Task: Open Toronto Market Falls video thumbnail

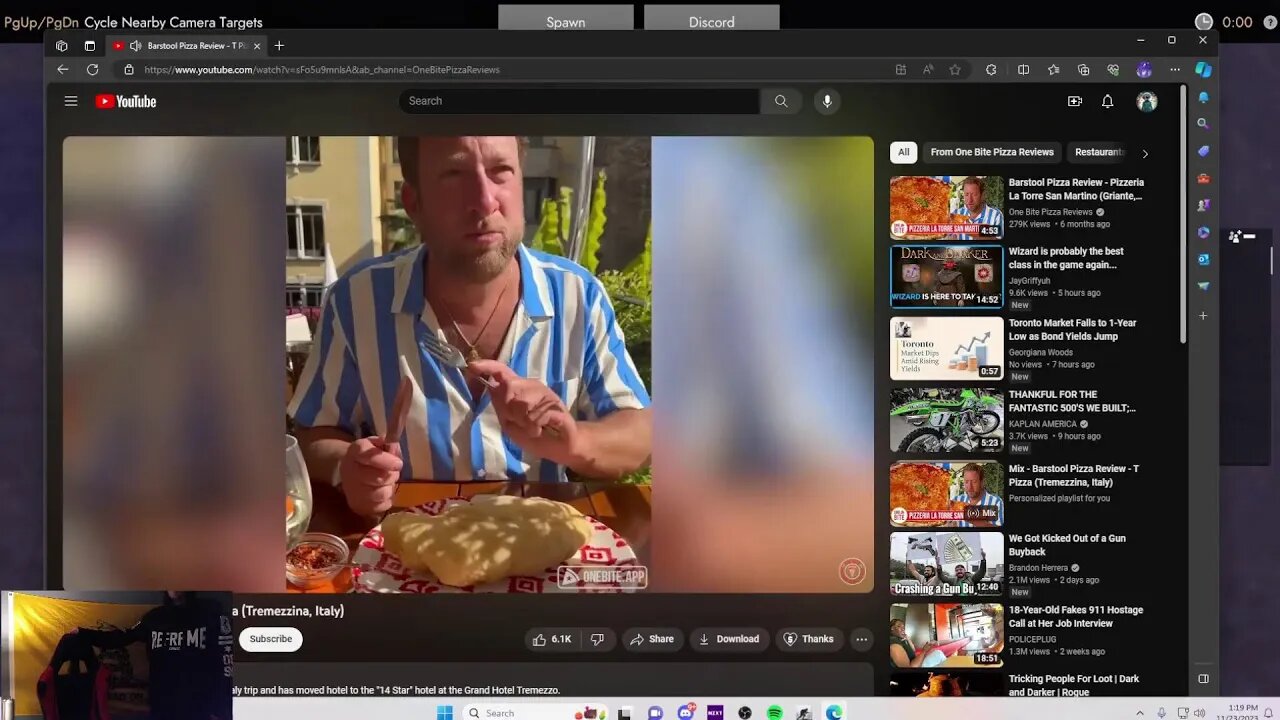Action: tap(946, 348)
